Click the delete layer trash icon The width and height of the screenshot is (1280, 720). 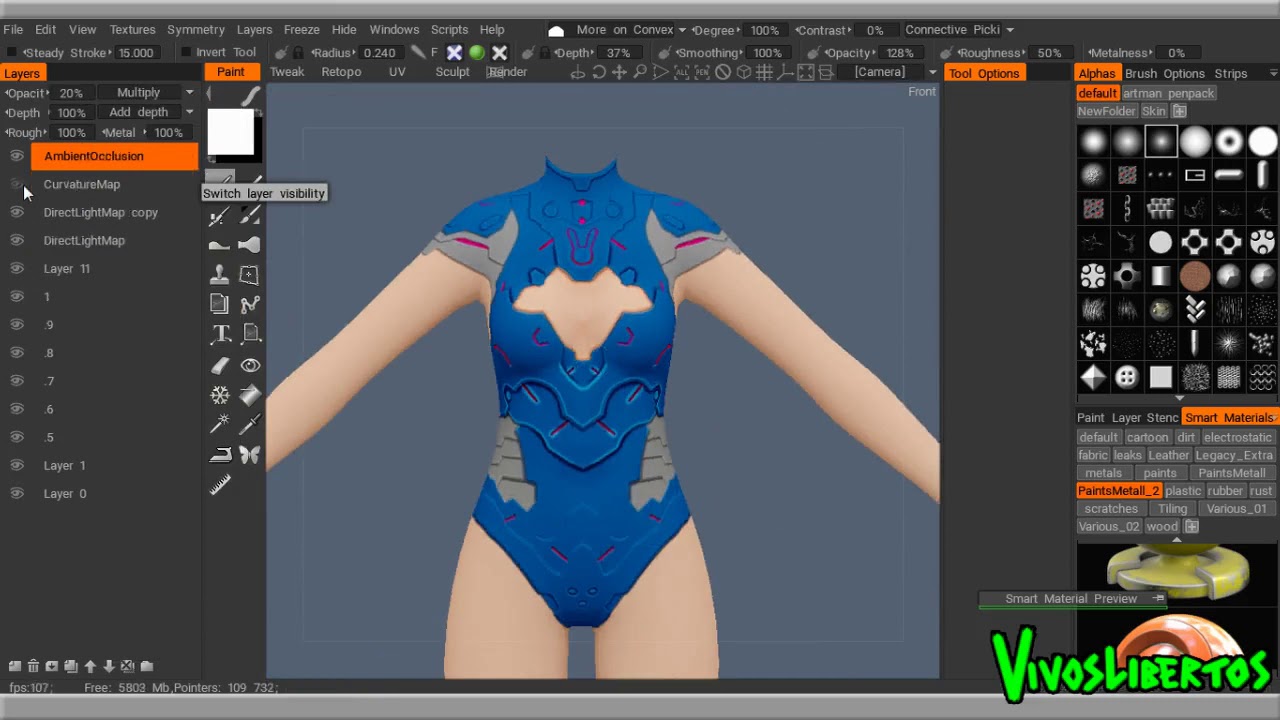(33, 666)
